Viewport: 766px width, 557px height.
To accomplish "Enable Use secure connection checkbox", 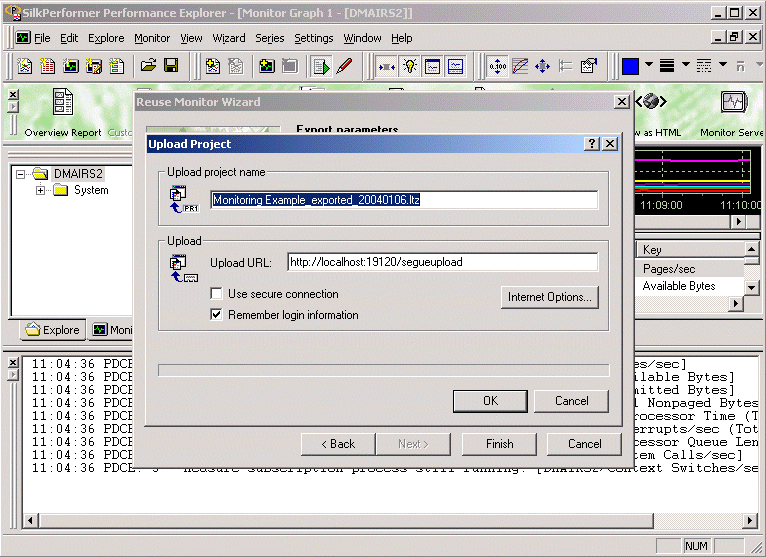I will (216, 294).
